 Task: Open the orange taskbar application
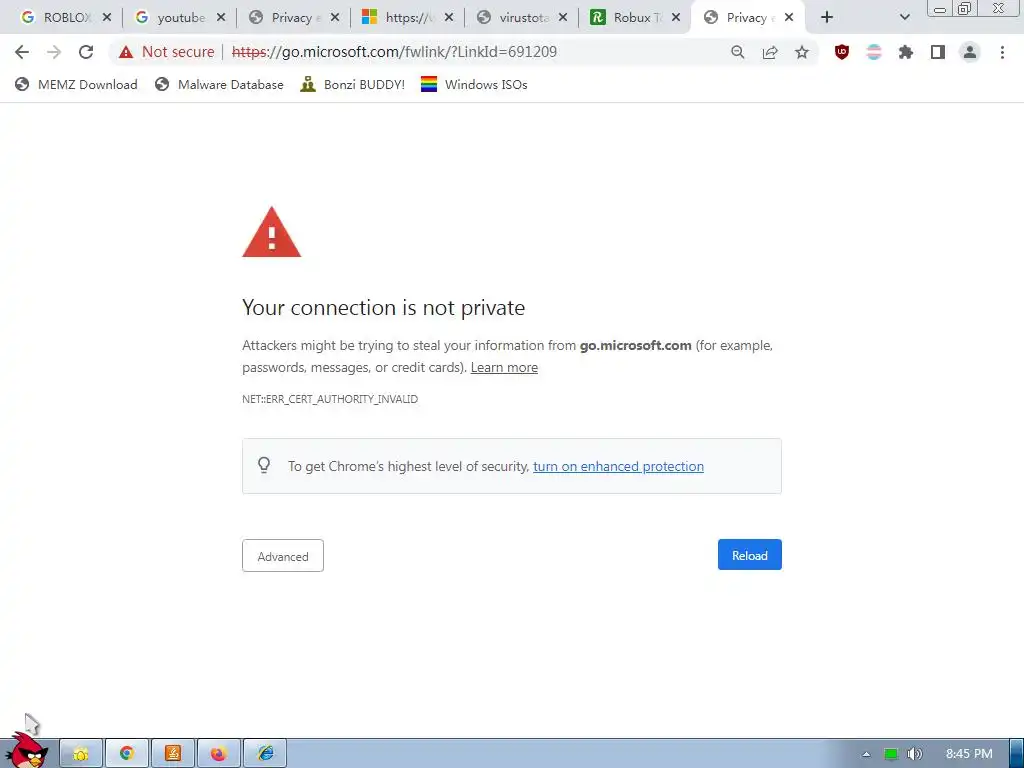[172, 754]
